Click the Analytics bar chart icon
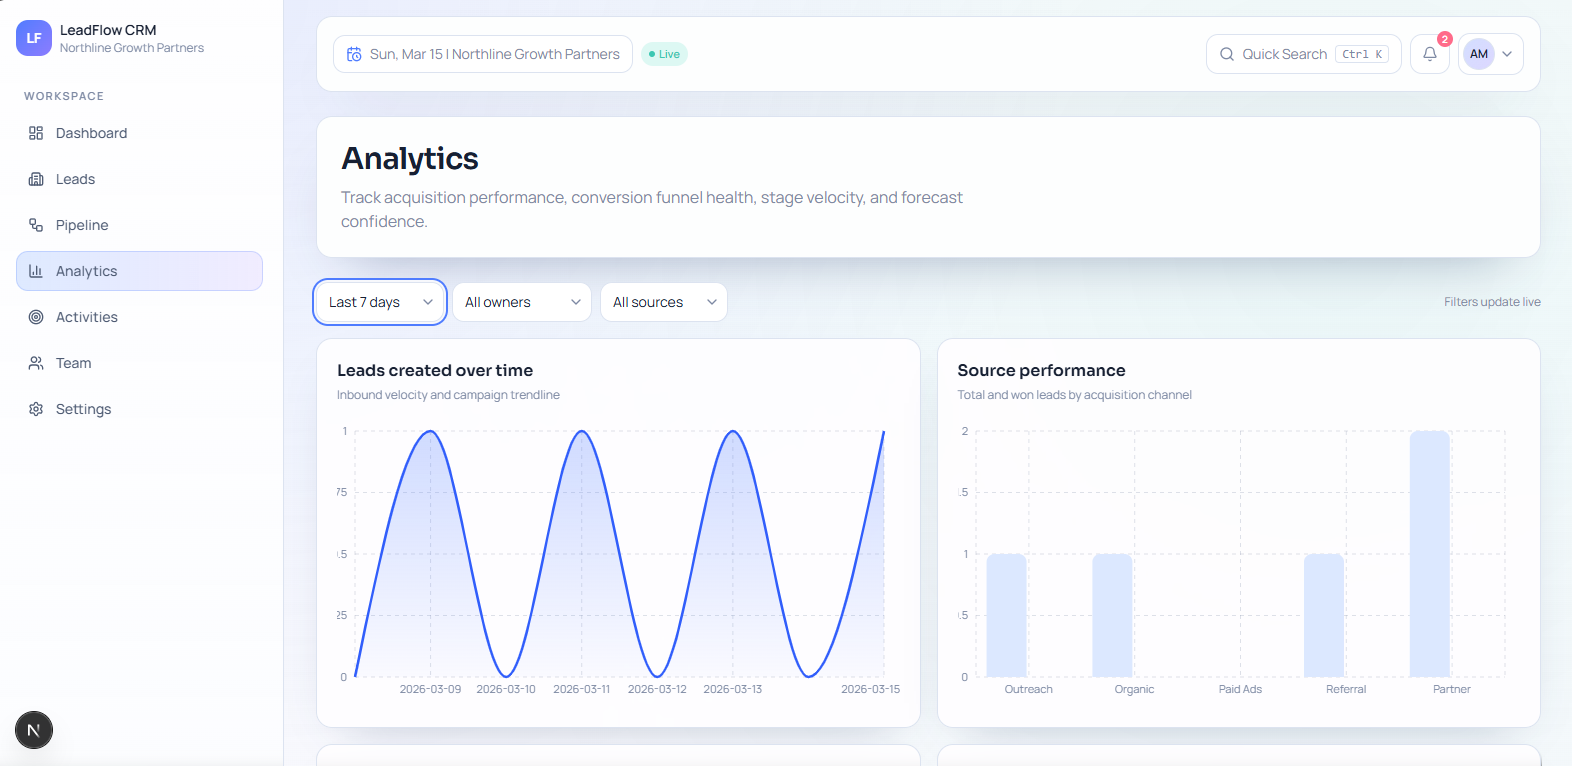Viewport: 1572px width, 766px height. point(36,271)
